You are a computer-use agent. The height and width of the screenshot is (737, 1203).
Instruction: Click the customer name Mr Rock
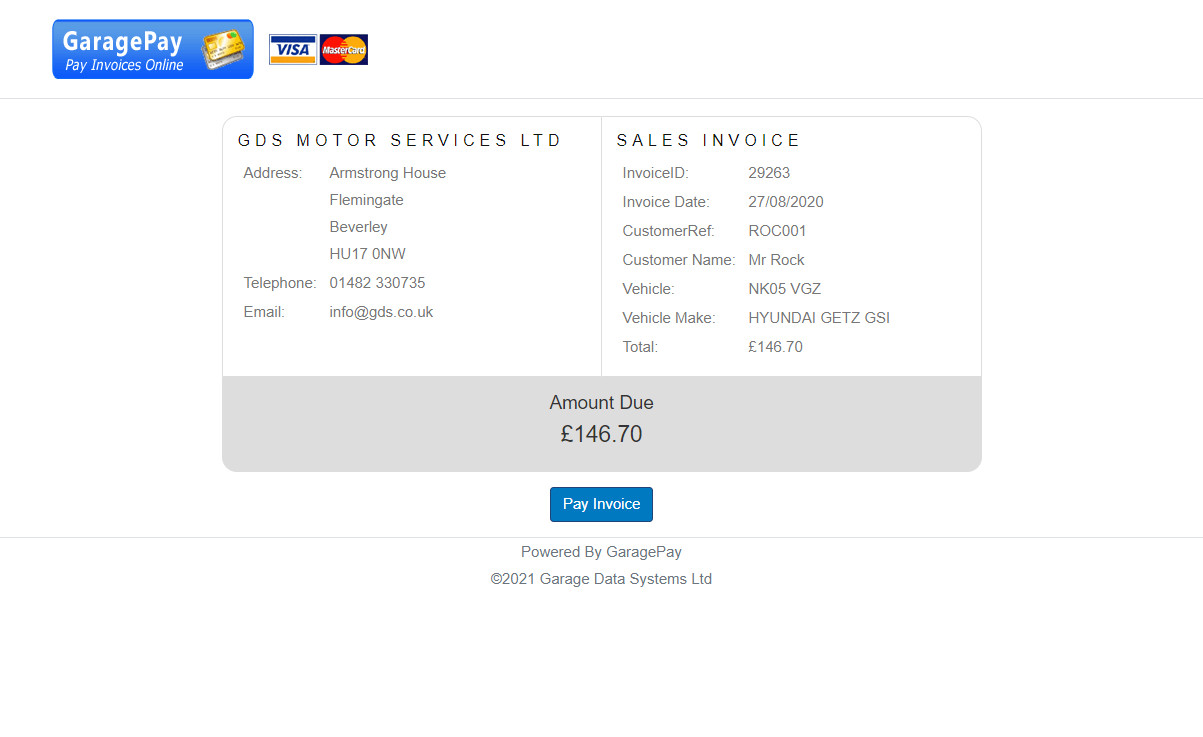click(x=776, y=260)
